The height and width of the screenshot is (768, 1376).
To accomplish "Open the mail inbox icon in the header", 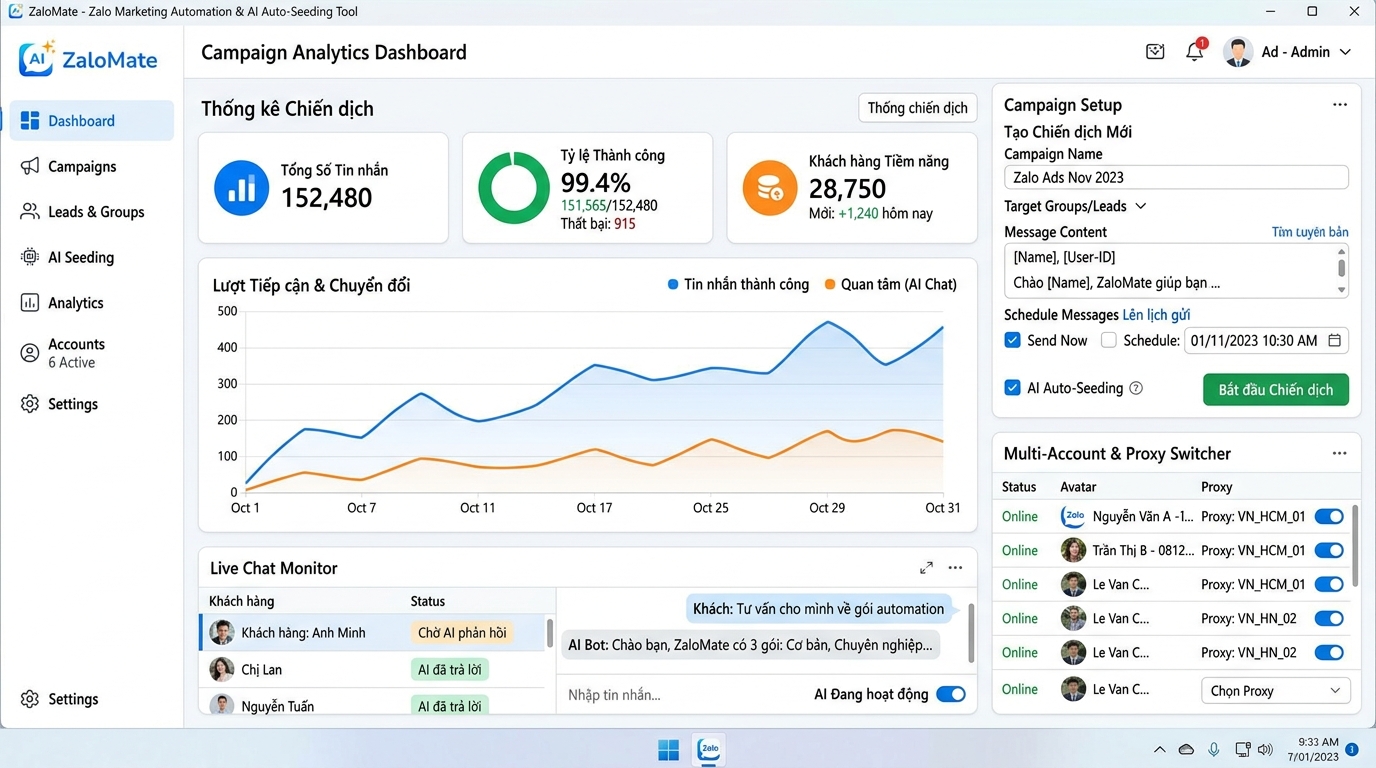I will tap(1155, 52).
